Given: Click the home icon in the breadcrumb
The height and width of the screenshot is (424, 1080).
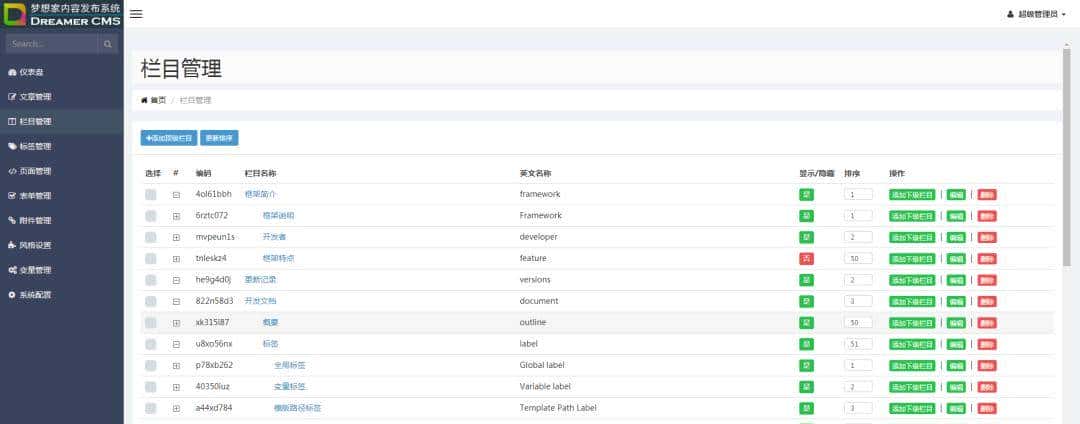Looking at the screenshot, I should pyautogui.click(x=144, y=100).
